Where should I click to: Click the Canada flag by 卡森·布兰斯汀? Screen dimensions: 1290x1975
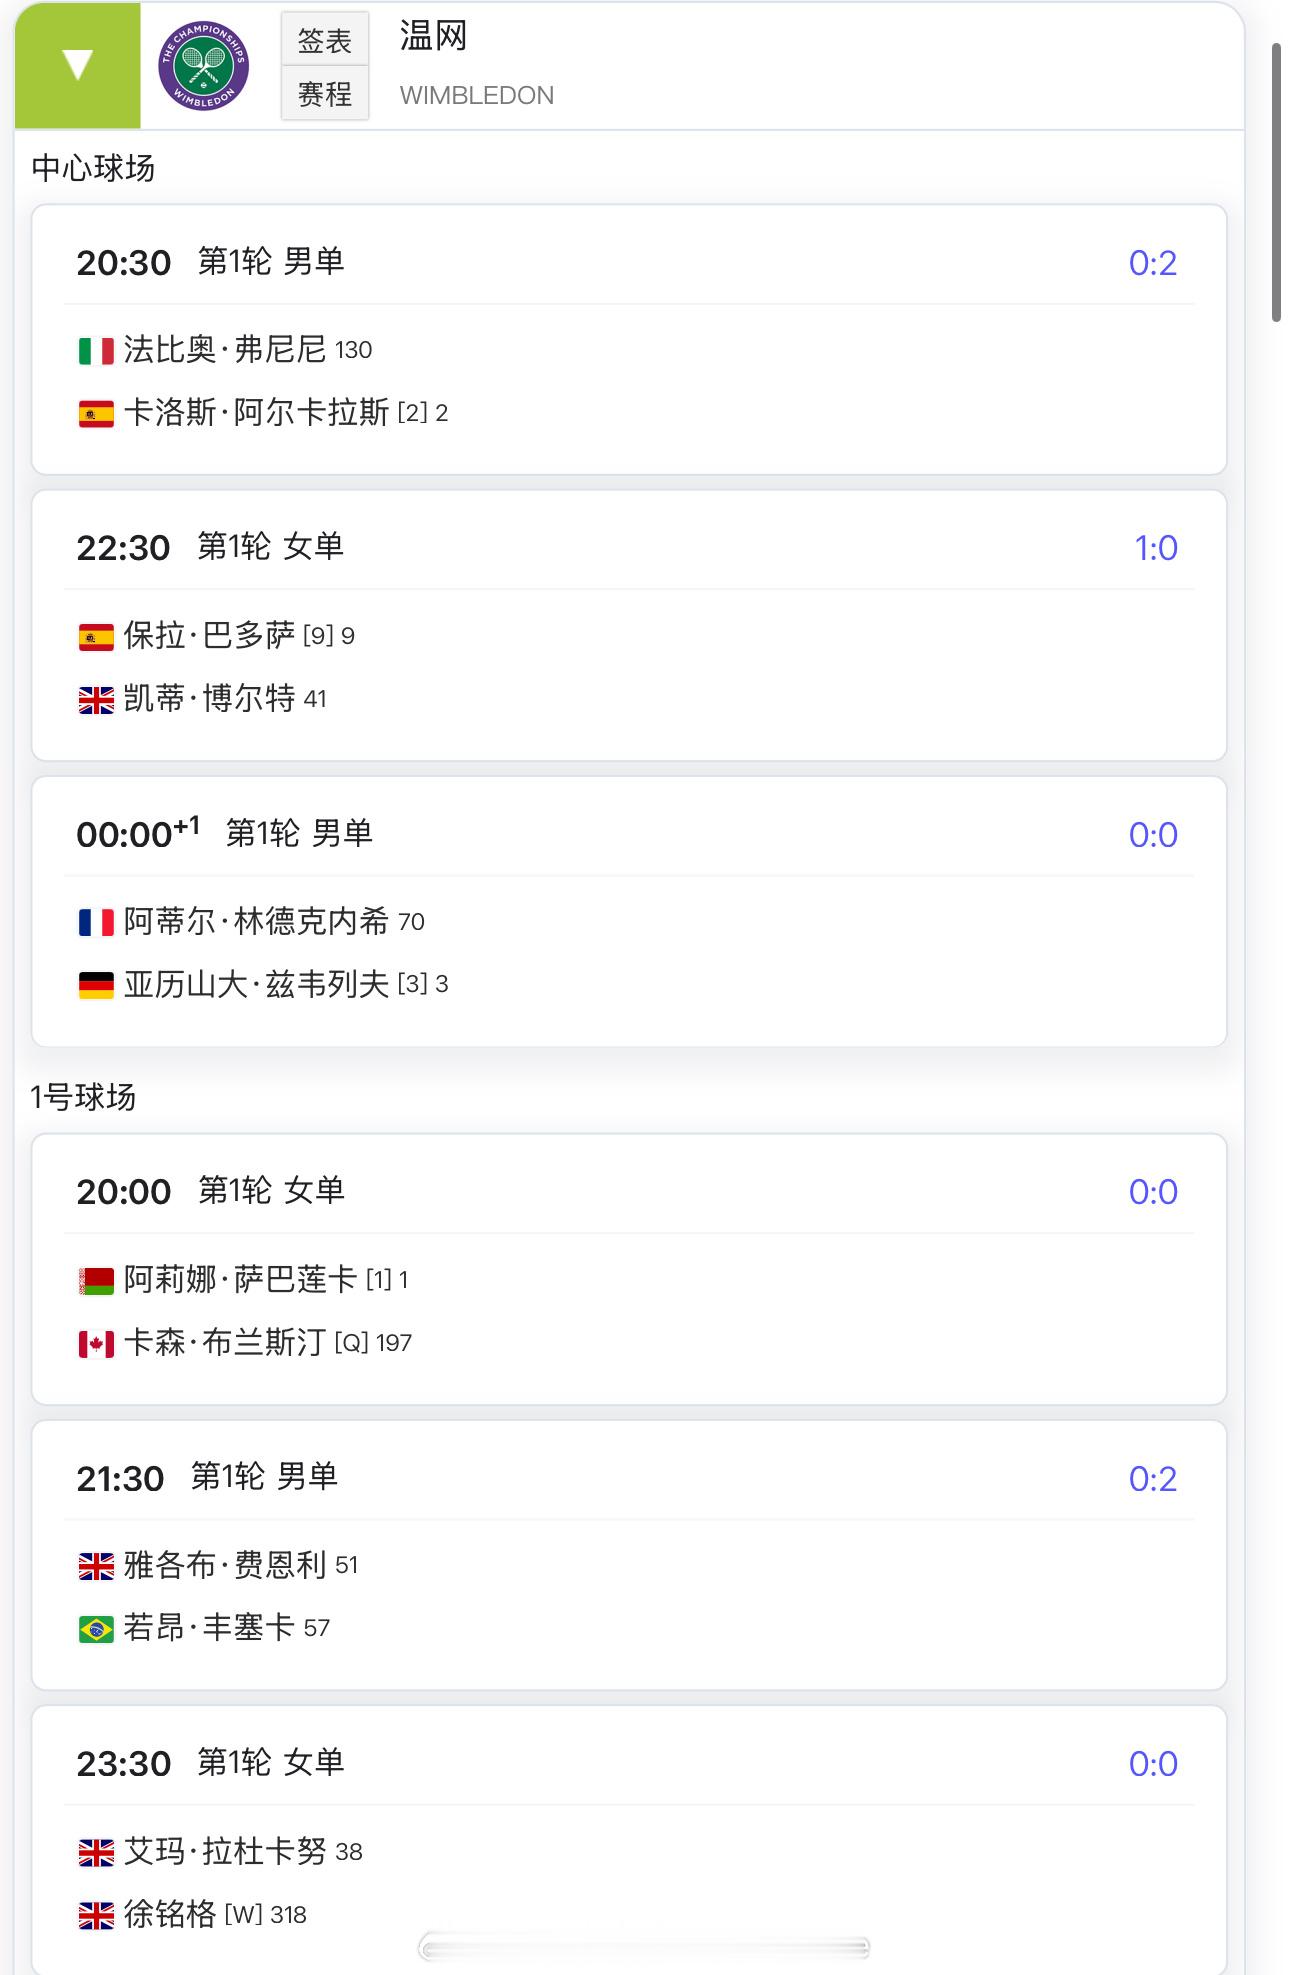pos(96,1344)
